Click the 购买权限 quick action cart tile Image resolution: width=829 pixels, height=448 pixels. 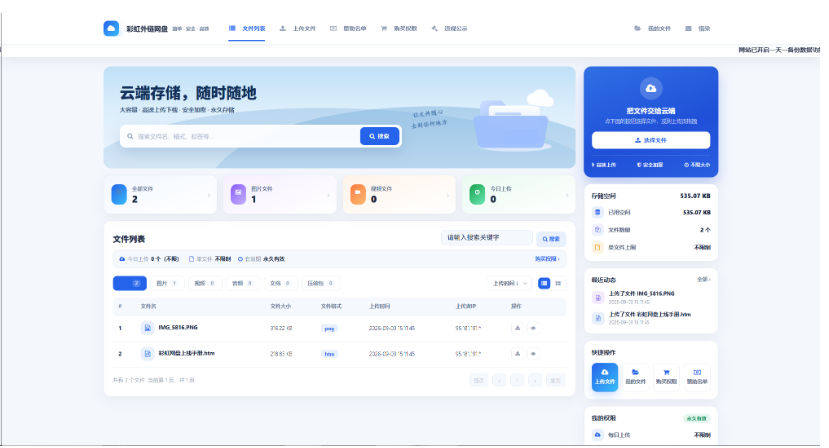coord(666,377)
